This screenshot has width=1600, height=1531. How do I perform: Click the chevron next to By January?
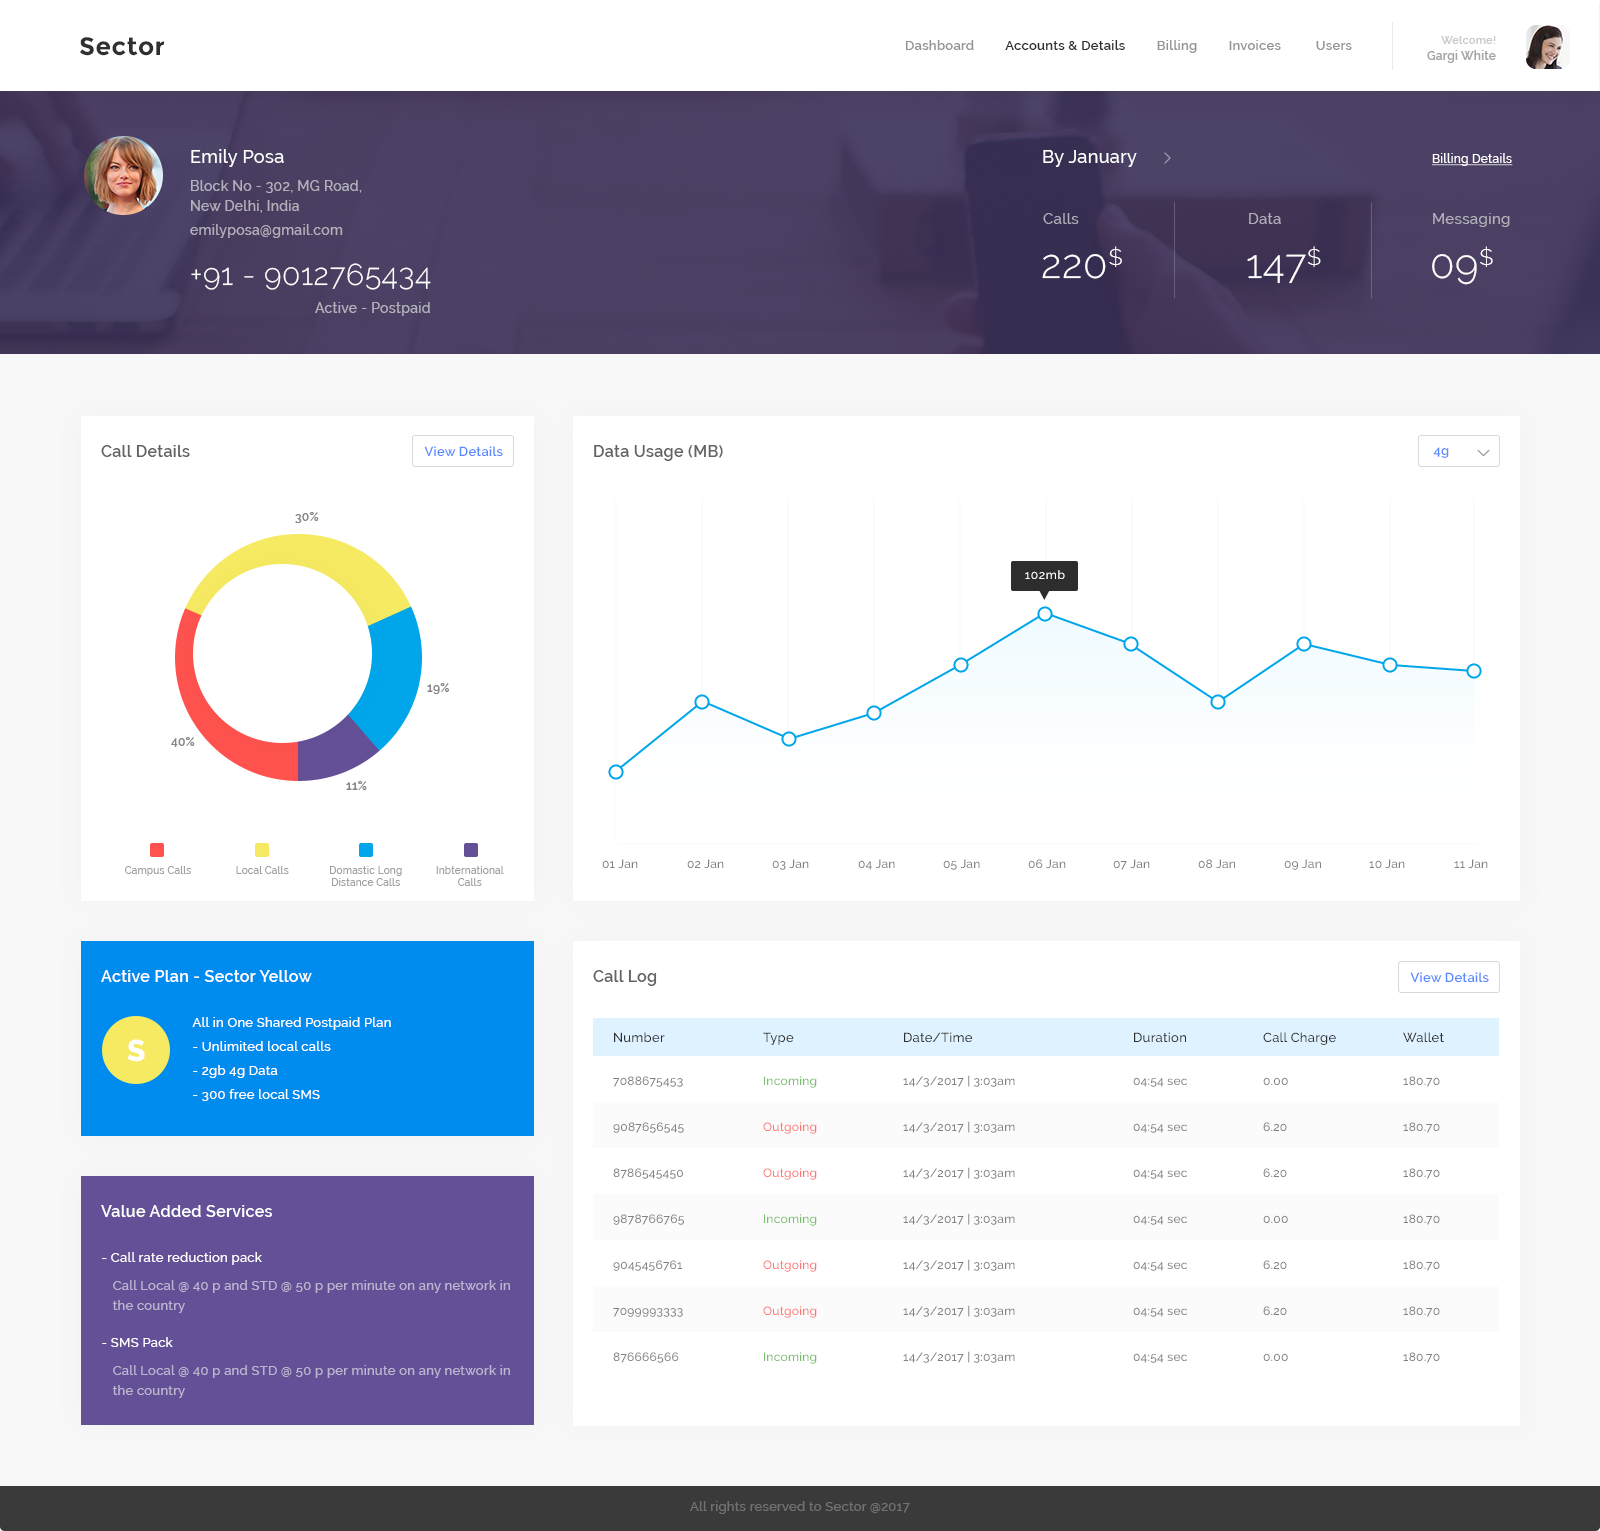tap(1167, 158)
